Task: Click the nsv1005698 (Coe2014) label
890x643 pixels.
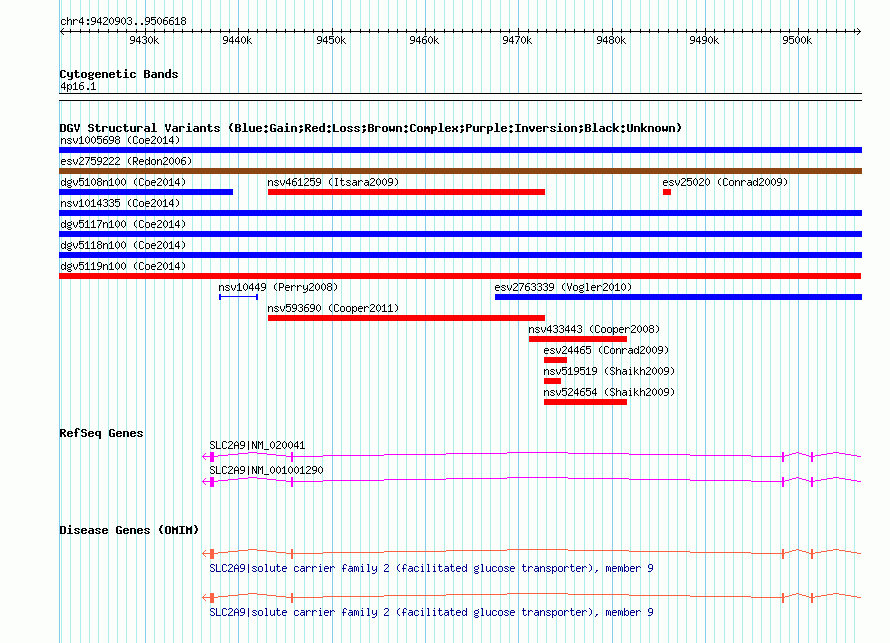Action: pyautogui.click(x=120, y=140)
